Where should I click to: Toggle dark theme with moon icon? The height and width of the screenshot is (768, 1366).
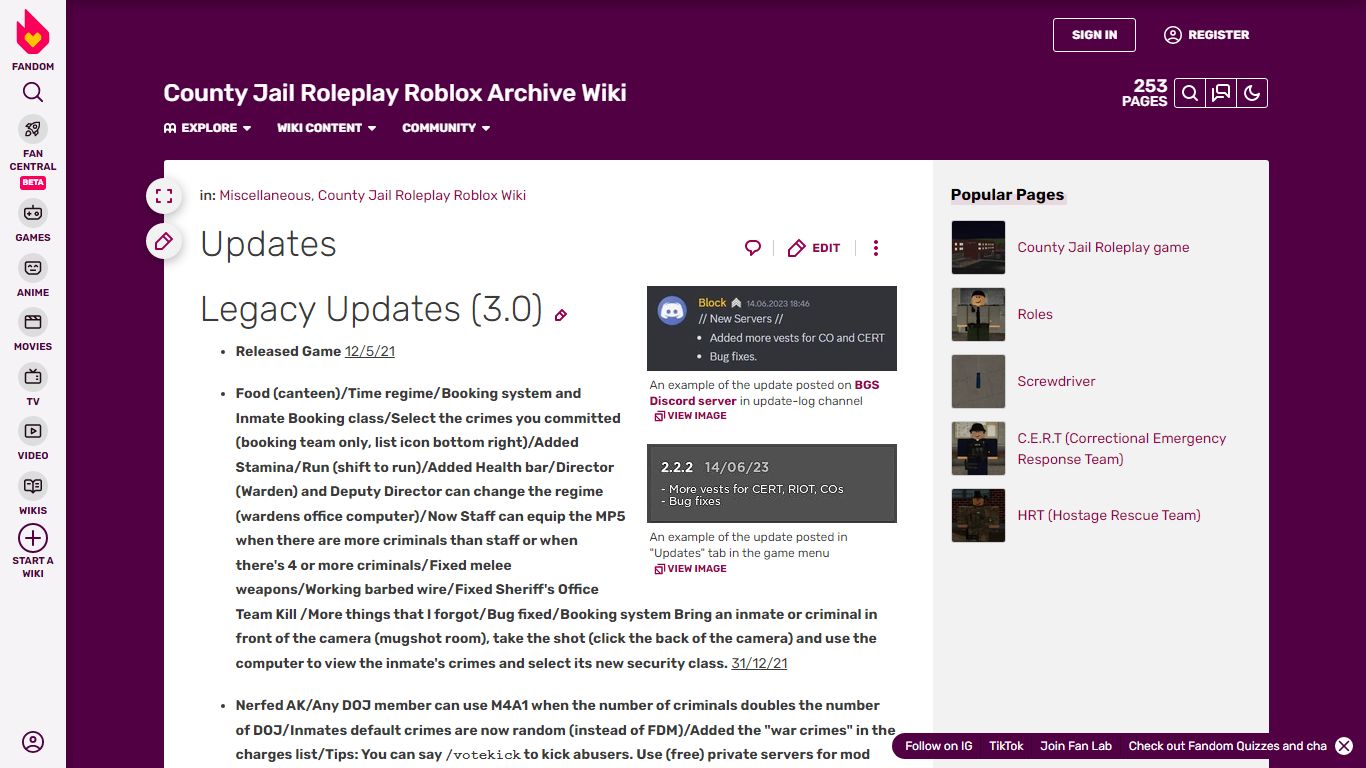(x=1252, y=93)
